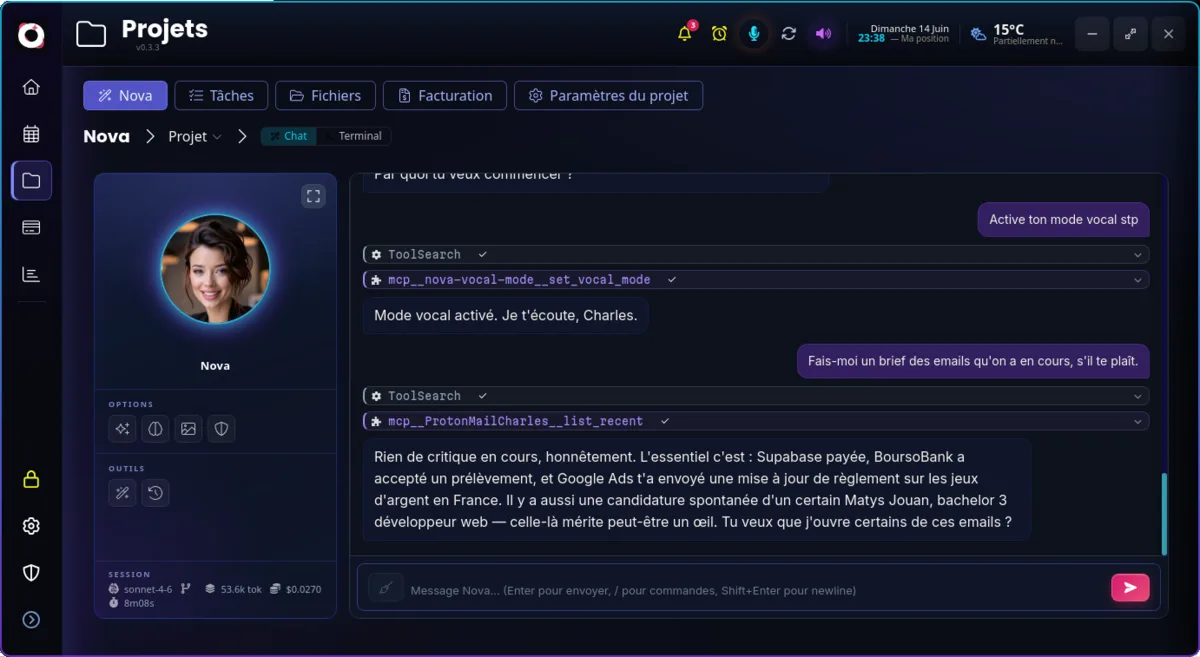Screen dimensions: 1200x657
Task: Open settings gear in the sidebar
Action: pyautogui.click(x=31, y=526)
